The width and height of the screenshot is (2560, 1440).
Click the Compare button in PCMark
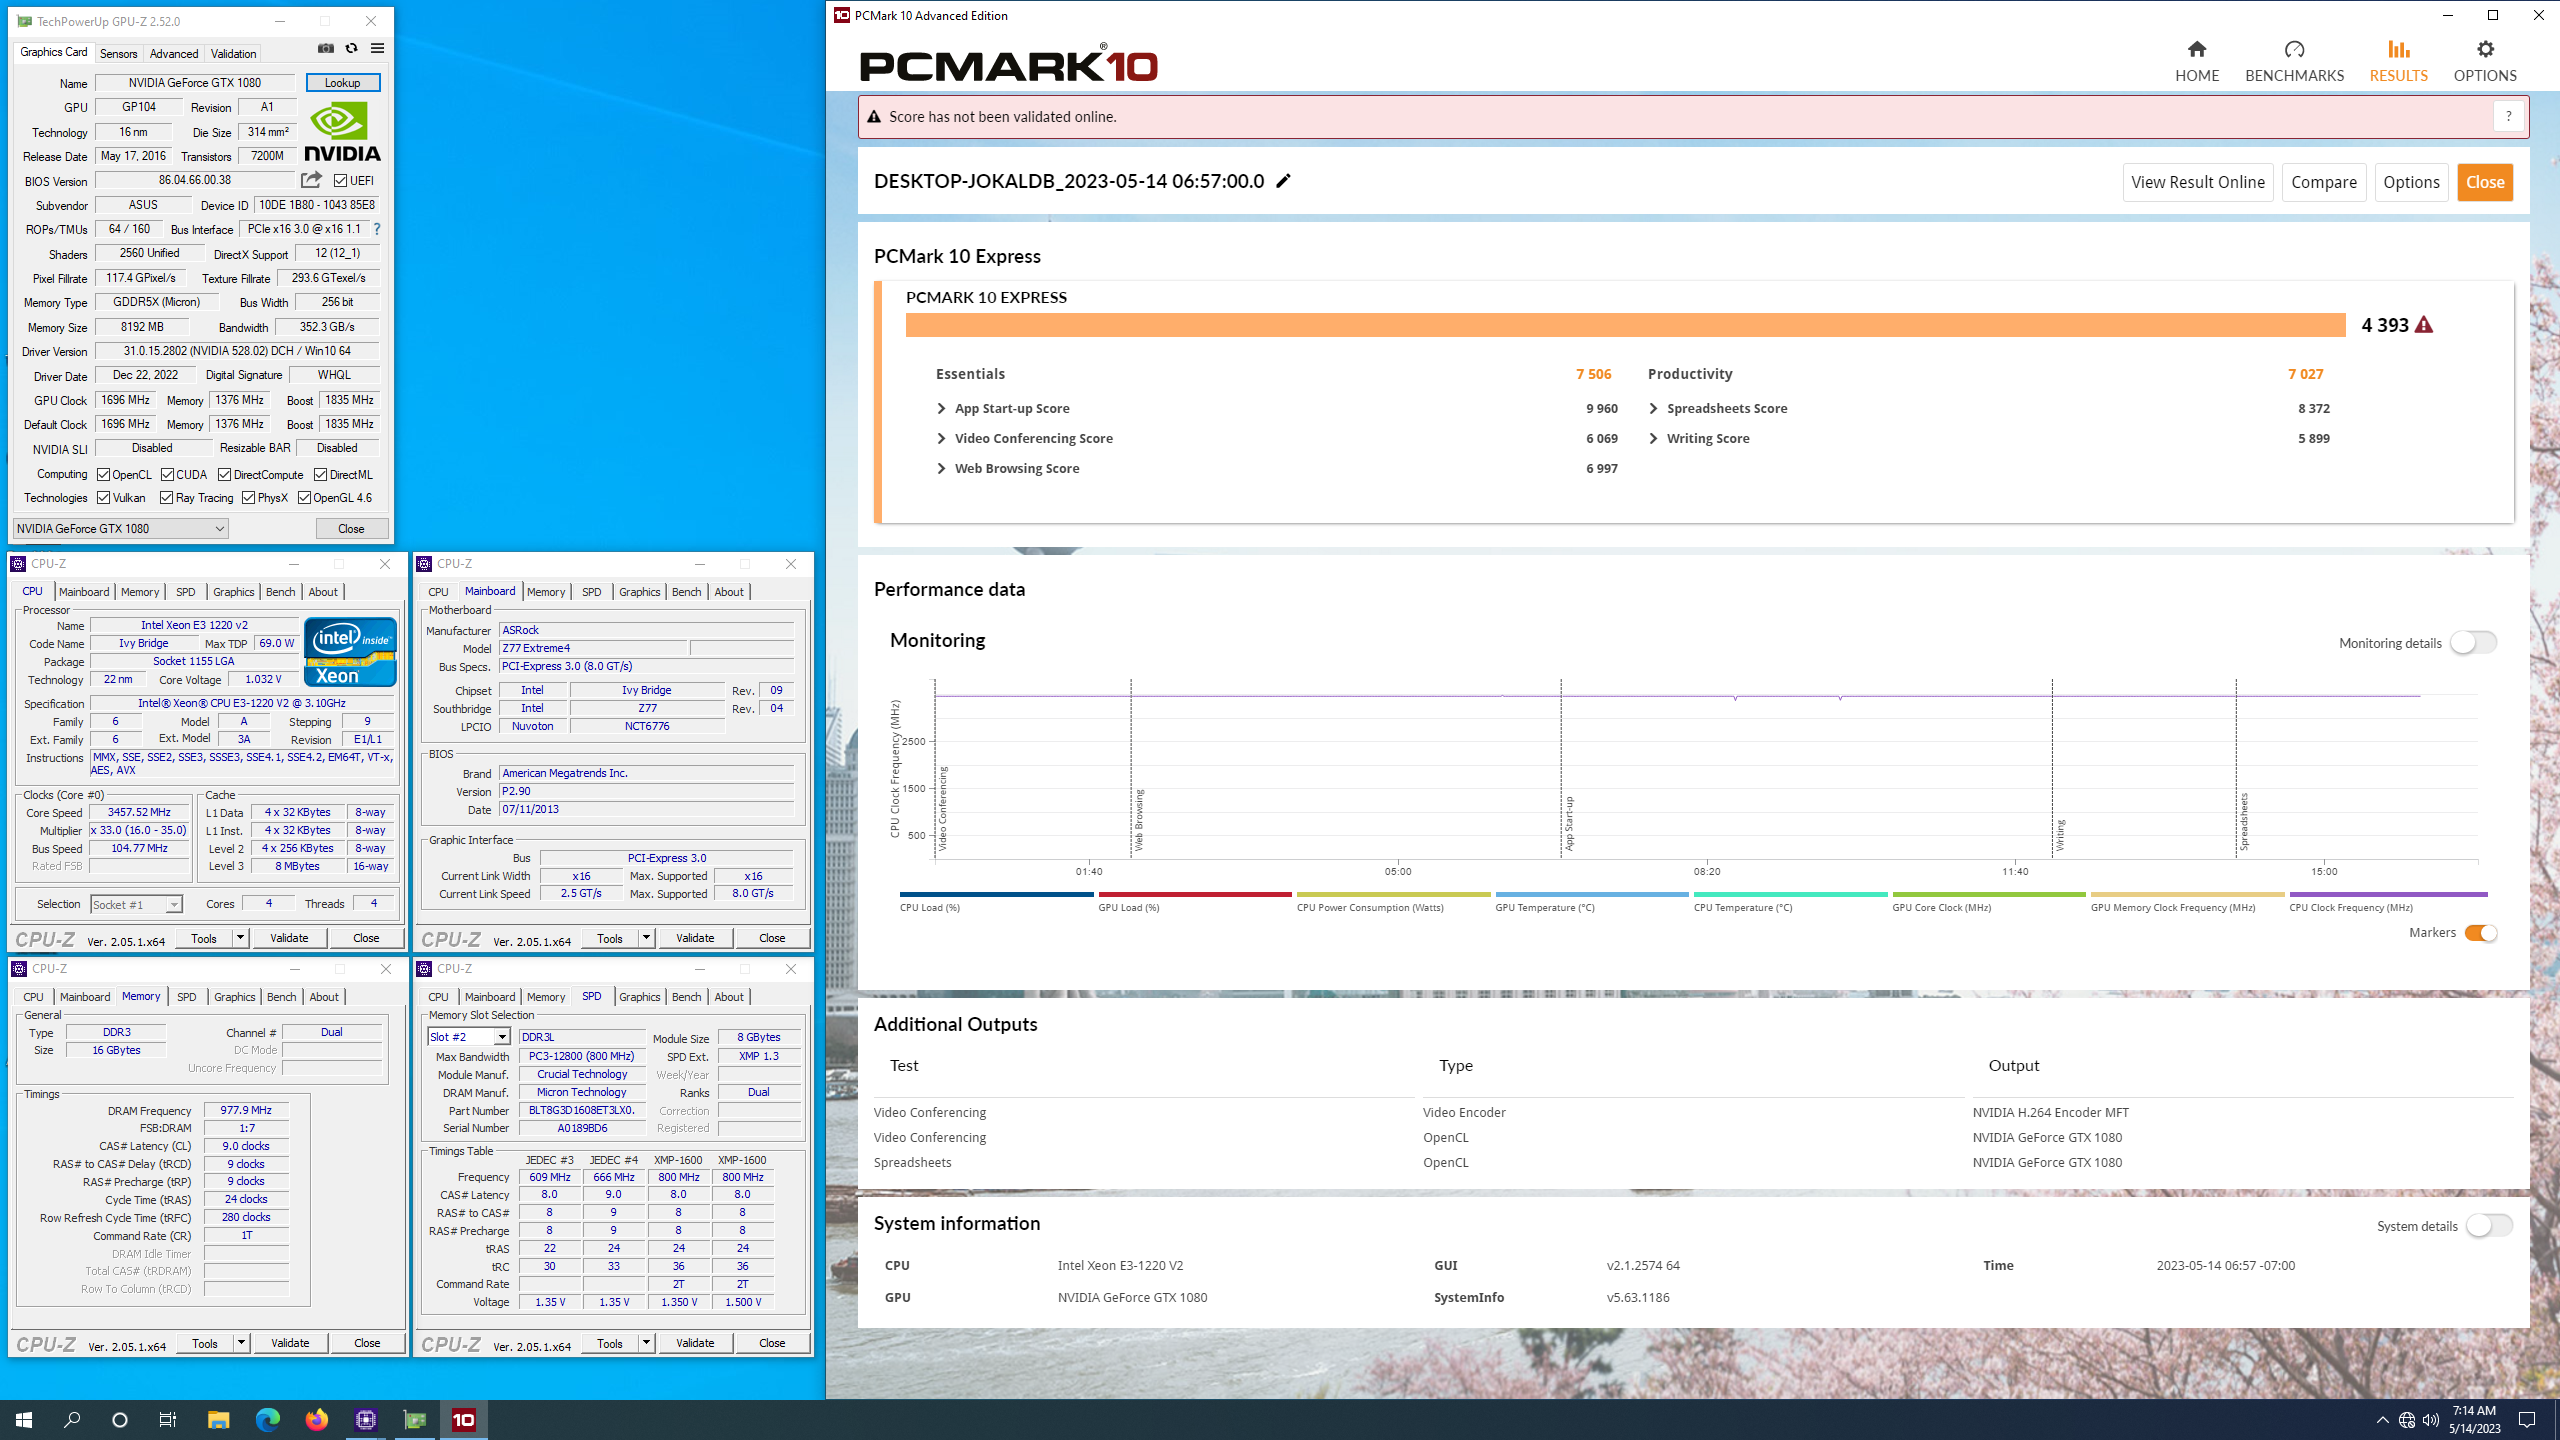[2324, 182]
